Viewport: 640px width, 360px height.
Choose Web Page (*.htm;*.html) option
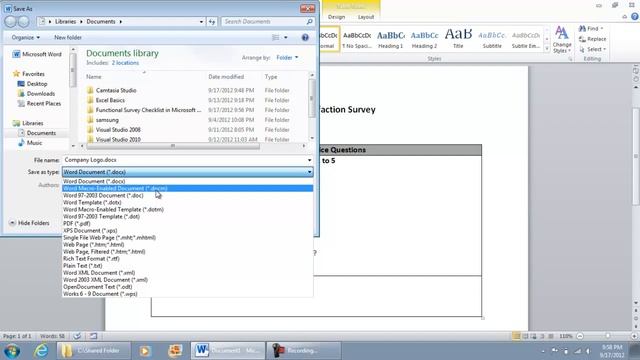[x=187, y=244]
